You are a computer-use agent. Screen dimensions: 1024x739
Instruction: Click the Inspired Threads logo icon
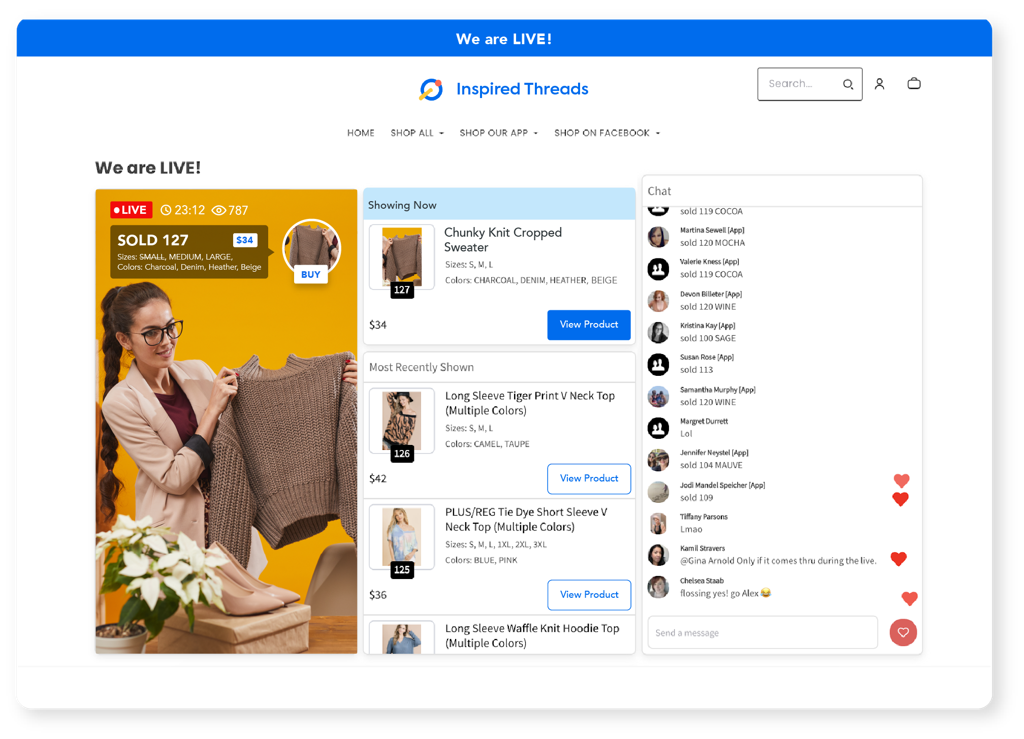point(431,90)
